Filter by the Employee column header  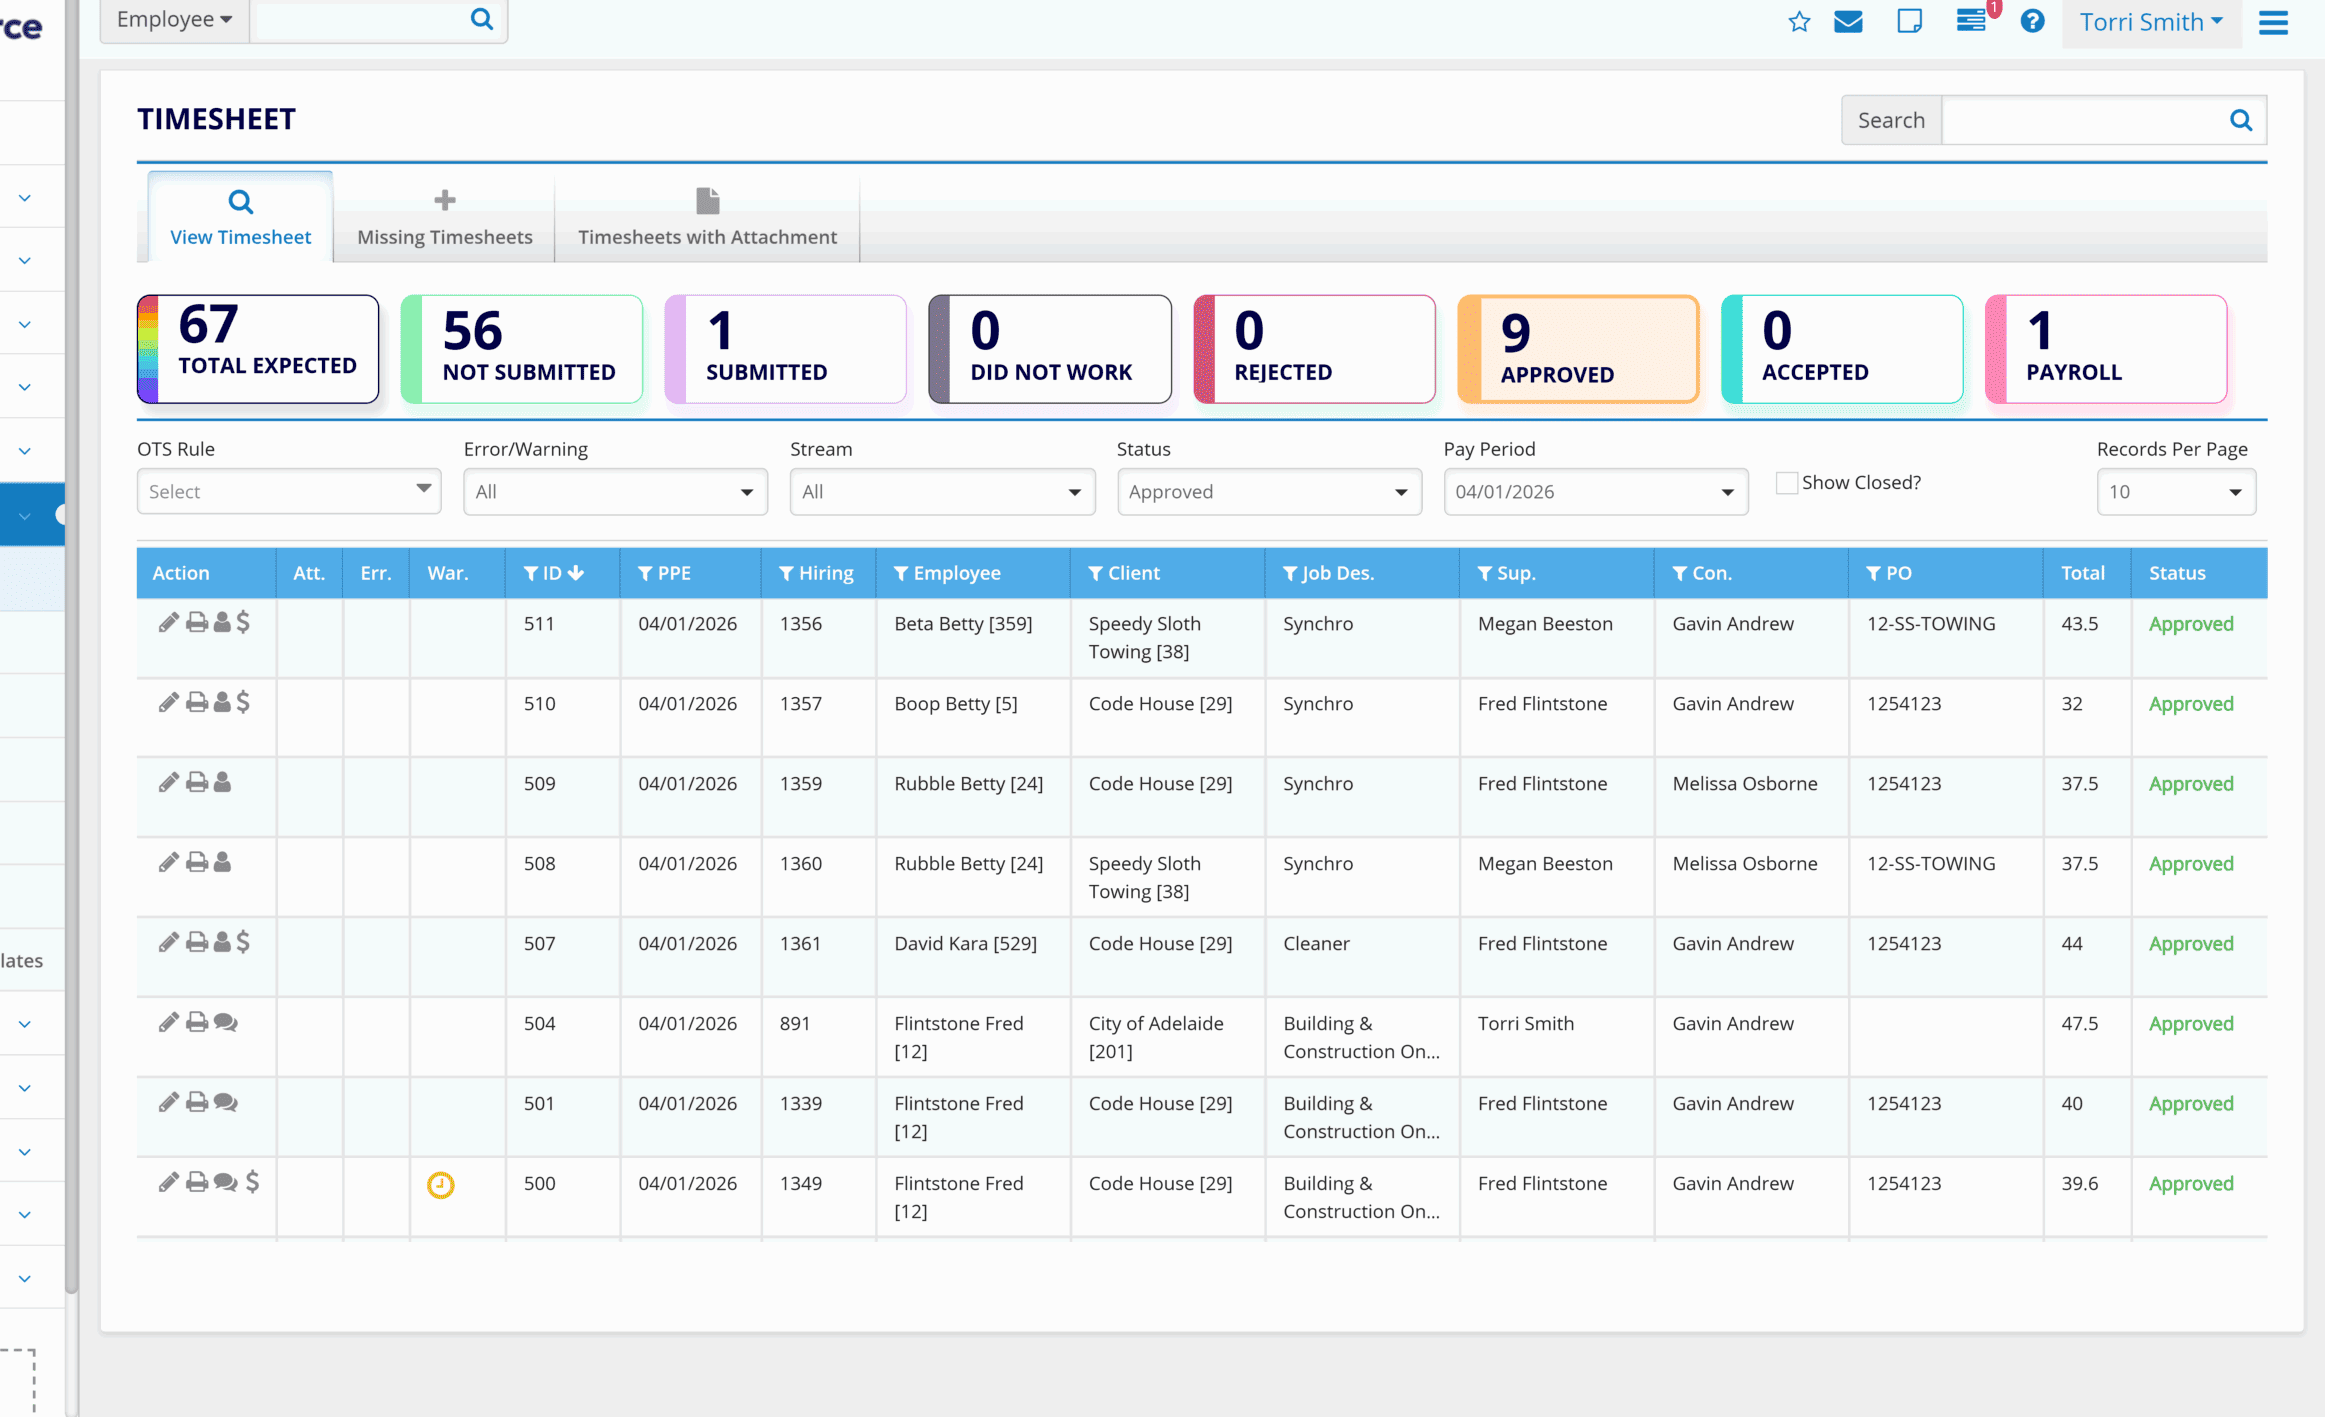[x=946, y=573]
